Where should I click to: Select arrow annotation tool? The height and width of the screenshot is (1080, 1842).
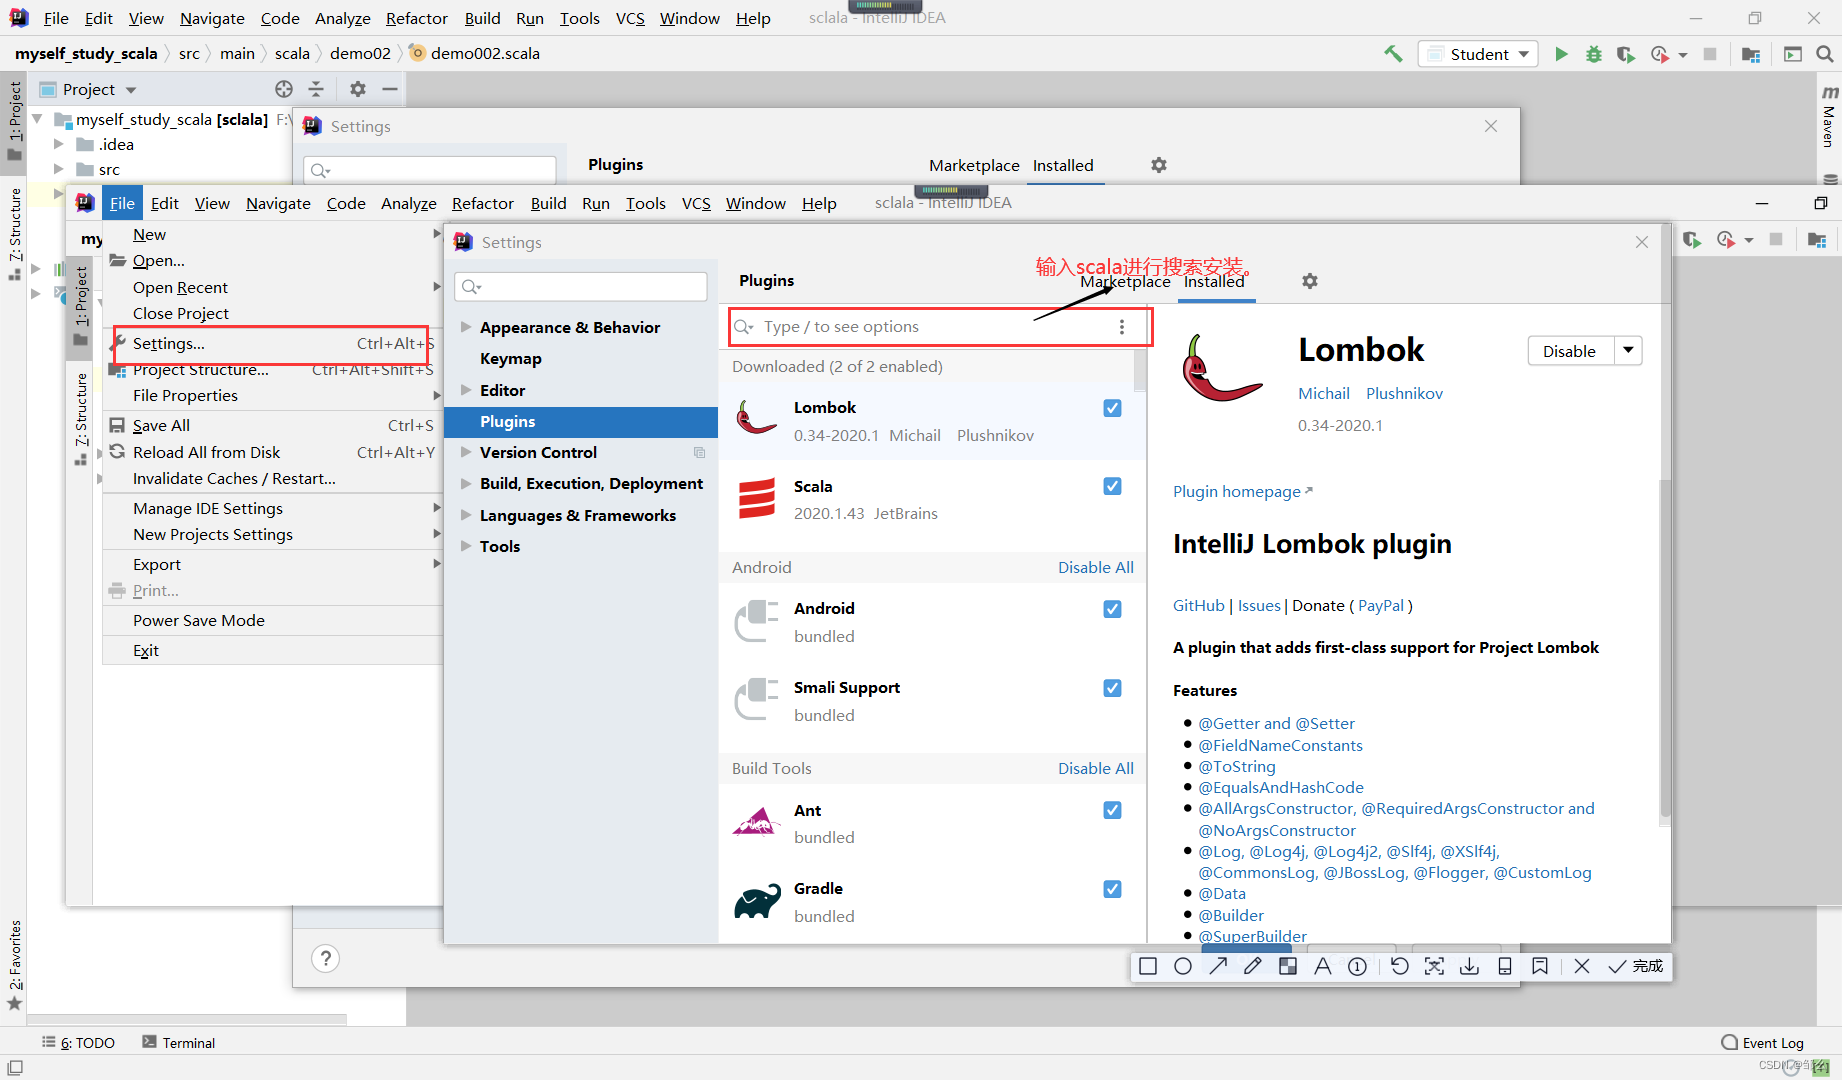pos(1218,966)
